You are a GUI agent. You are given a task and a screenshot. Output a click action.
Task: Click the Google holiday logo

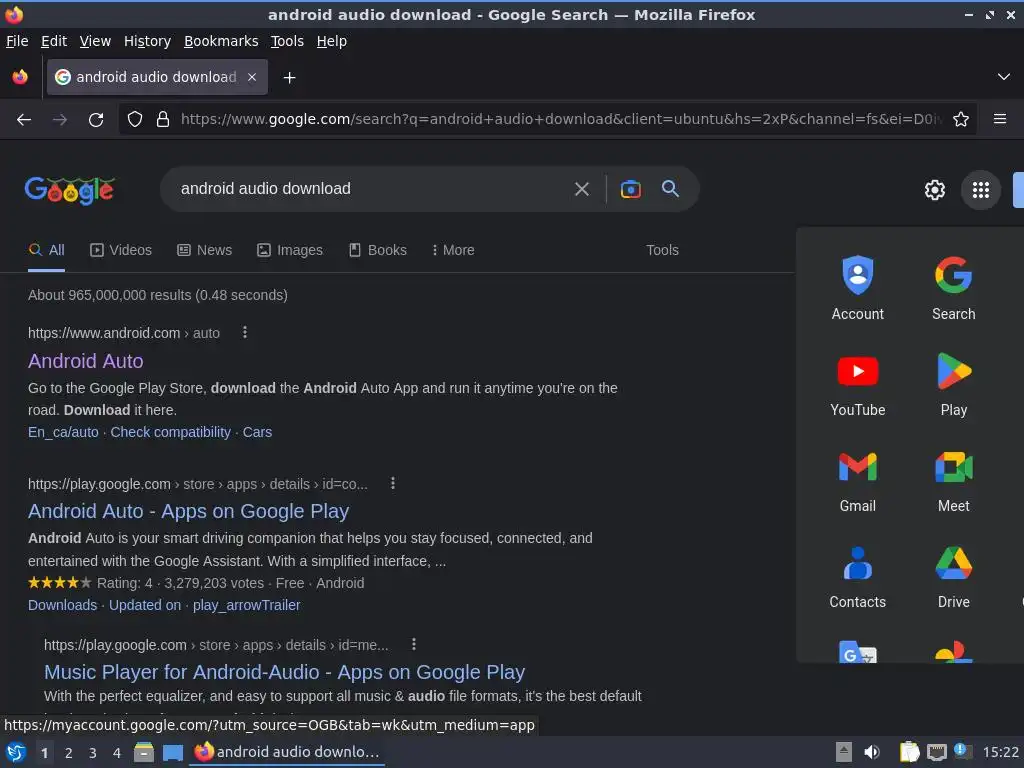[70, 190]
